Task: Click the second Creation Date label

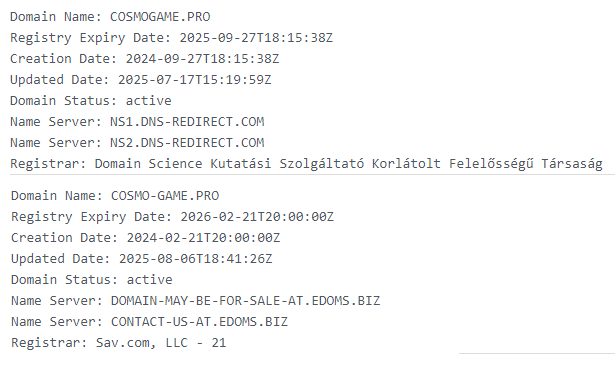Action: coord(65,238)
